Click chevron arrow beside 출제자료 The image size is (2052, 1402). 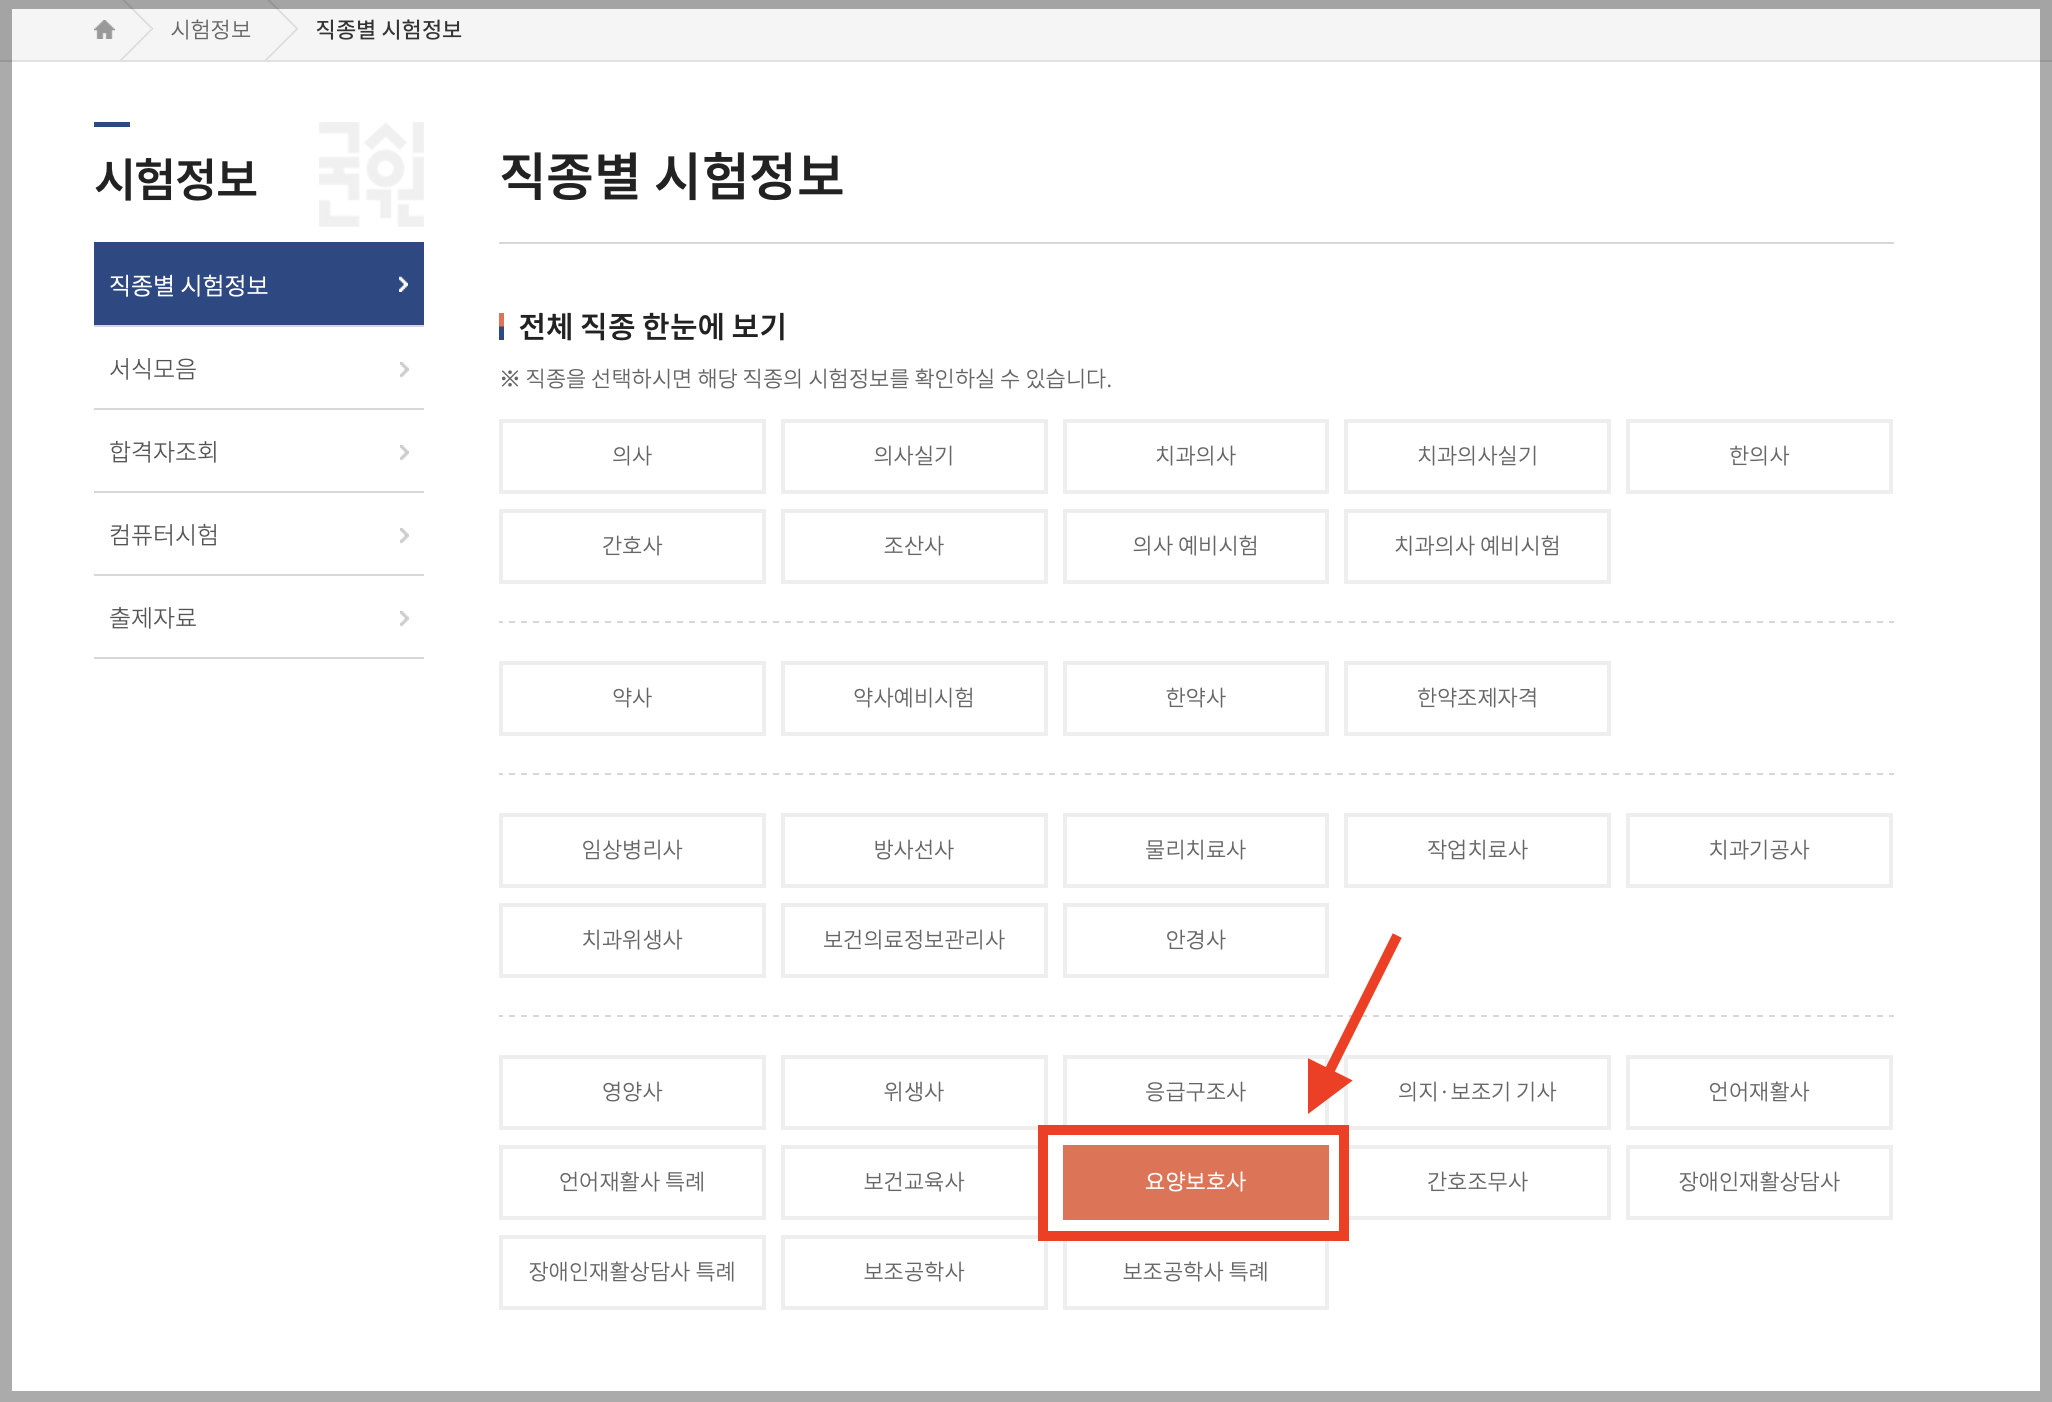tap(404, 618)
